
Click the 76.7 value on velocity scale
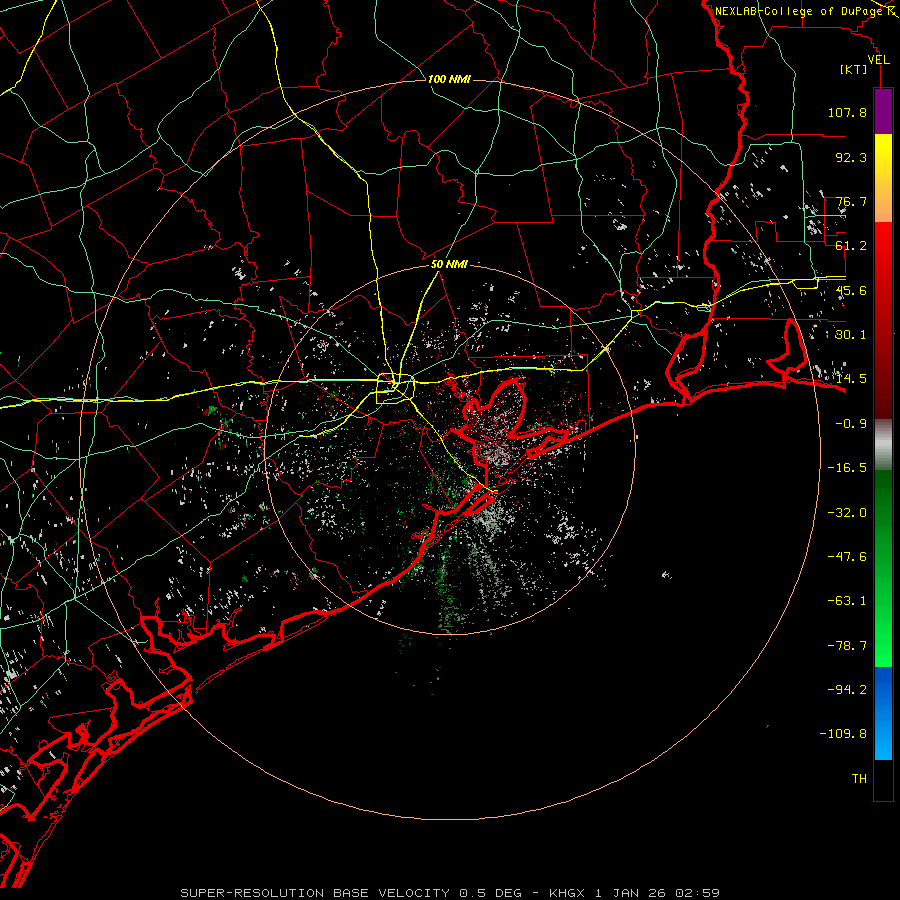[x=851, y=201]
